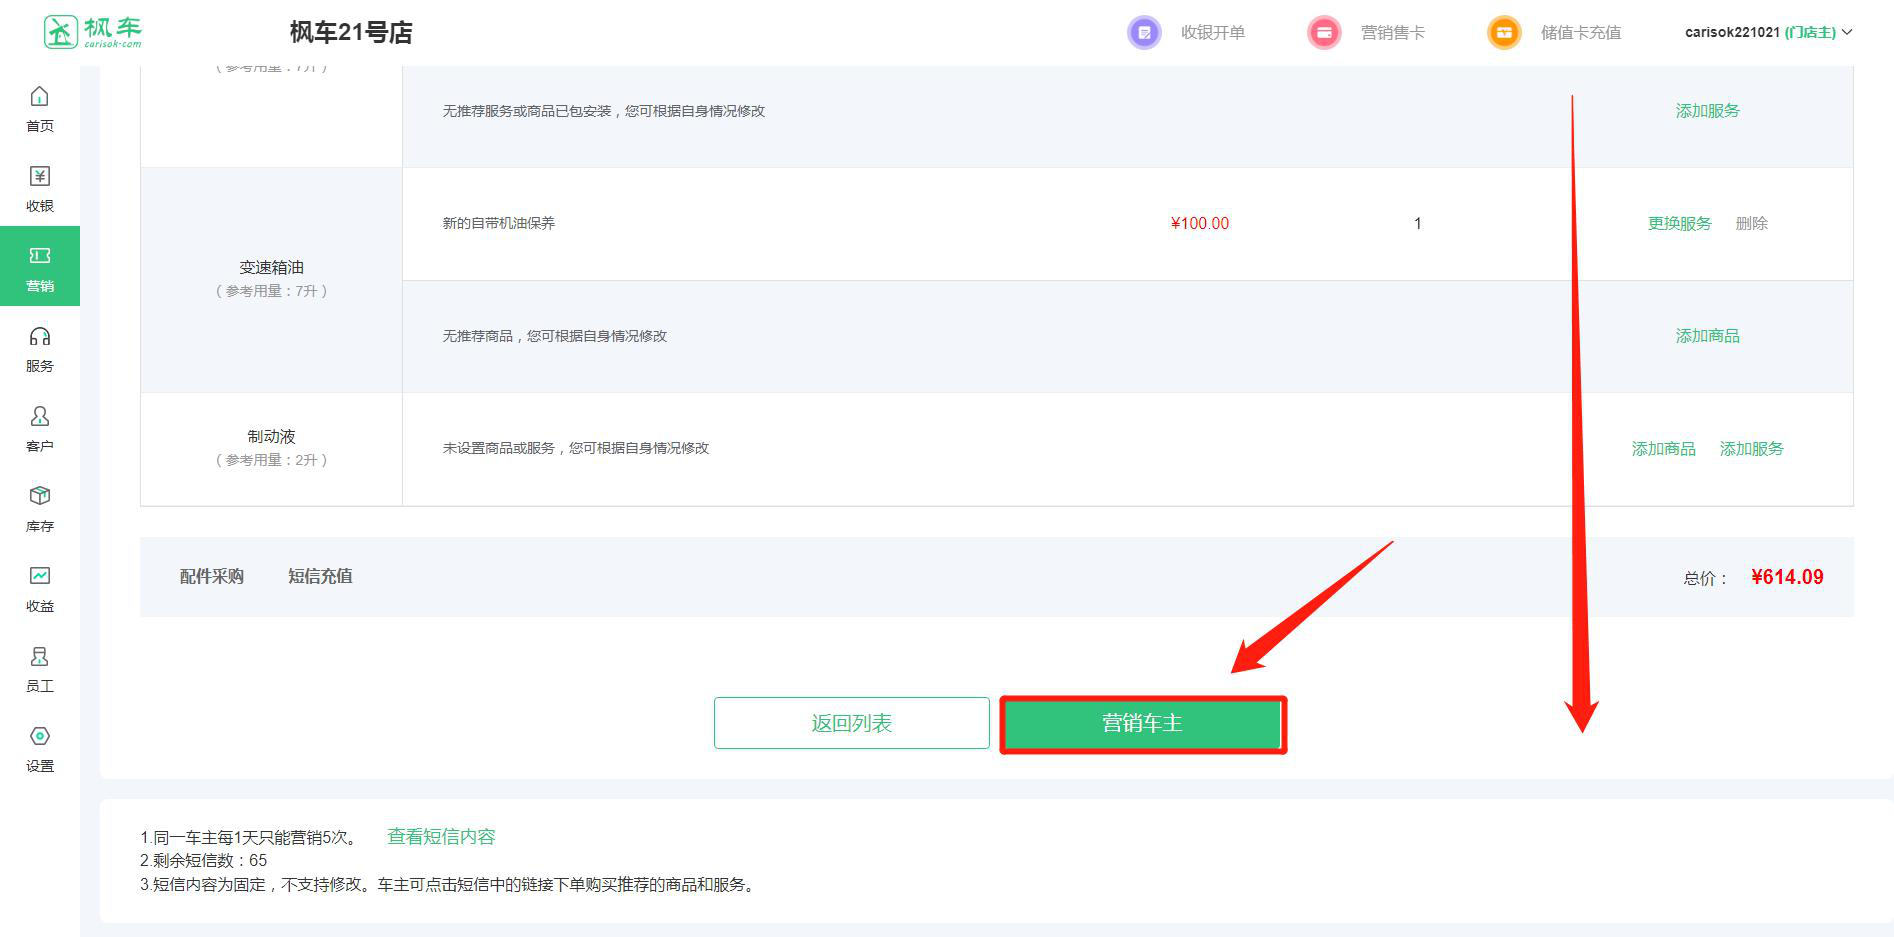Click 删除 for 新的自带机油保养
The height and width of the screenshot is (937, 1894).
(1752, 223)
